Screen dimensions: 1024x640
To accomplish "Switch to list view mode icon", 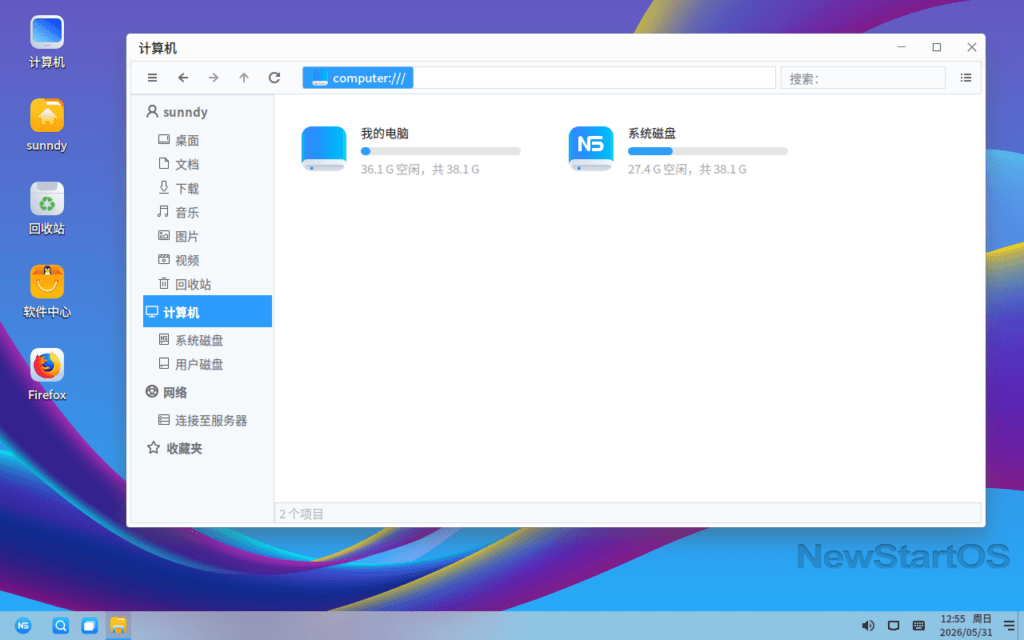I will 966,78.
